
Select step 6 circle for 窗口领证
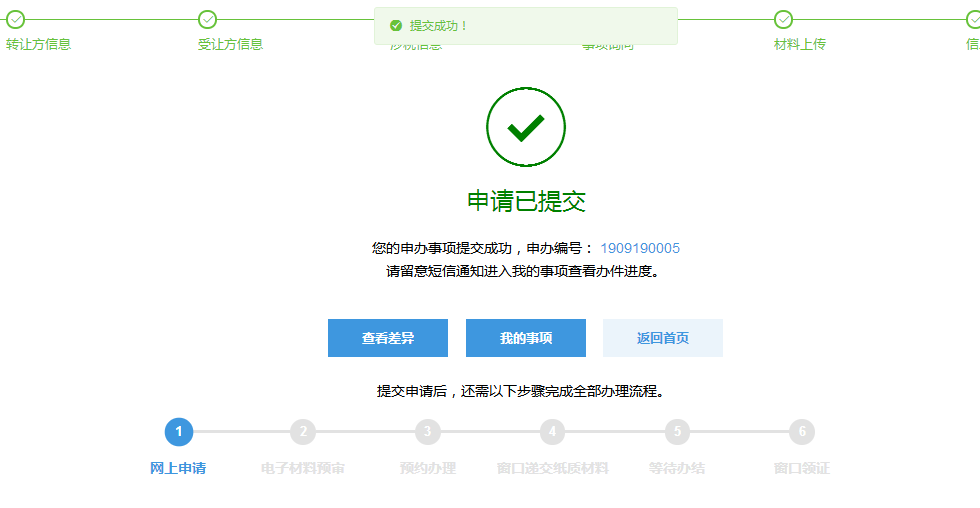tap(802, 432)
